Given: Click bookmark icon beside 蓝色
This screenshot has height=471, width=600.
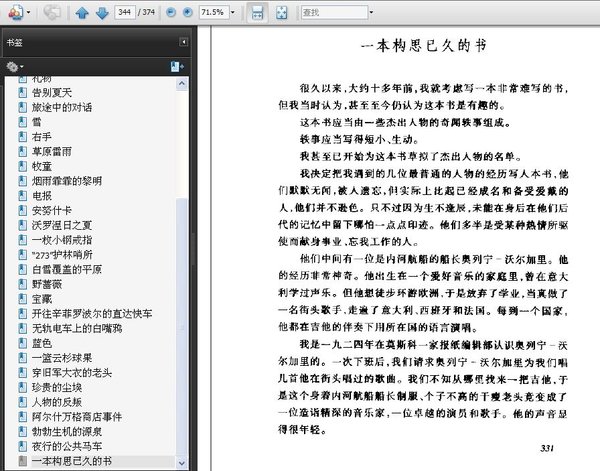Looking at the screenshot, I should tap(23, 343).
